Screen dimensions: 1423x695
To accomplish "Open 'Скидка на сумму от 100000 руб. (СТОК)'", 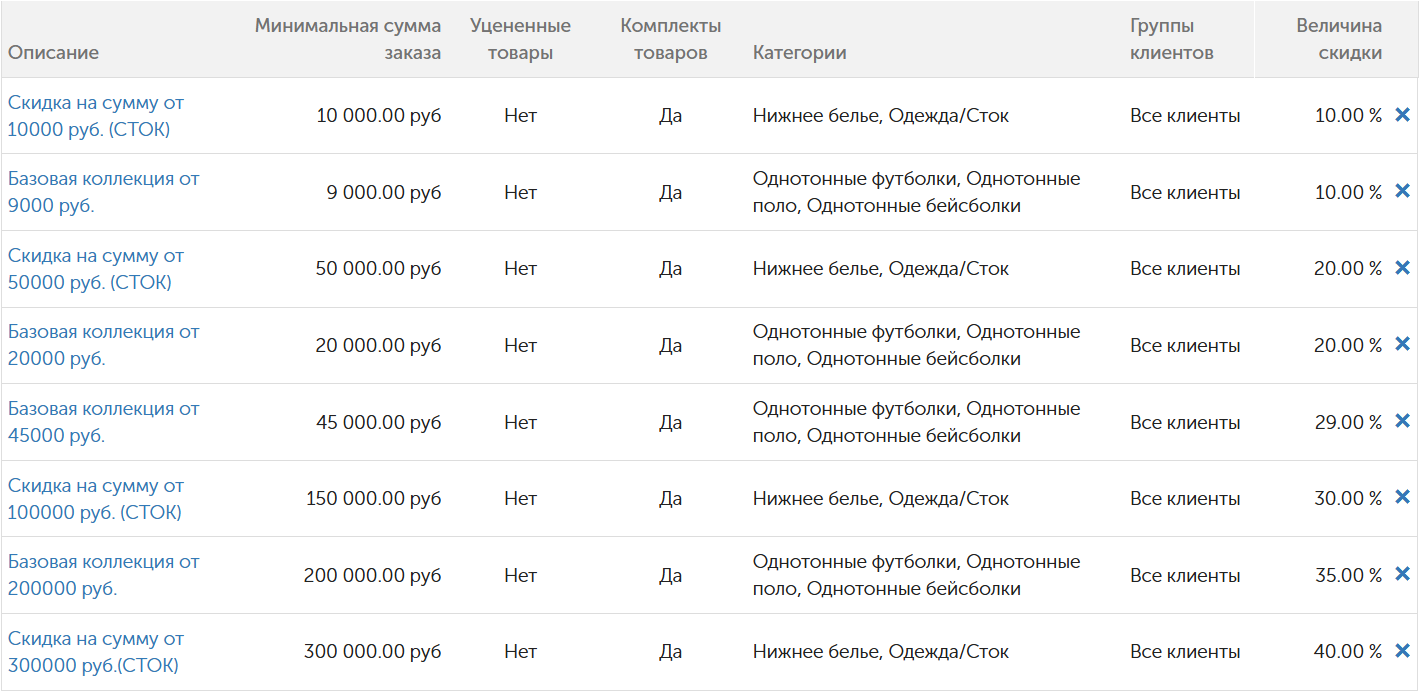I will (x=96, y=499).
